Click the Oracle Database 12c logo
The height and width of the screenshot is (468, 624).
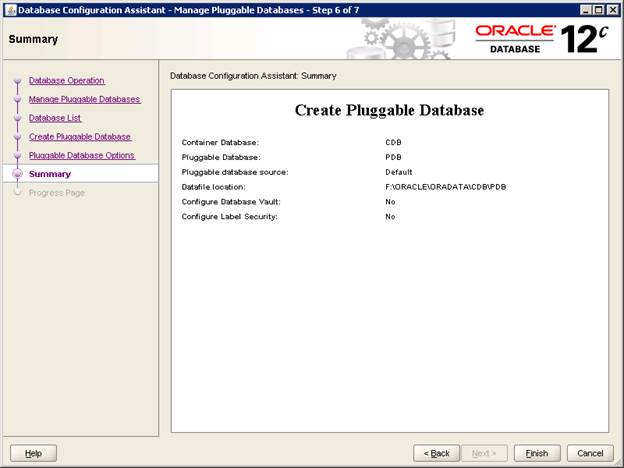coord(538,39)
